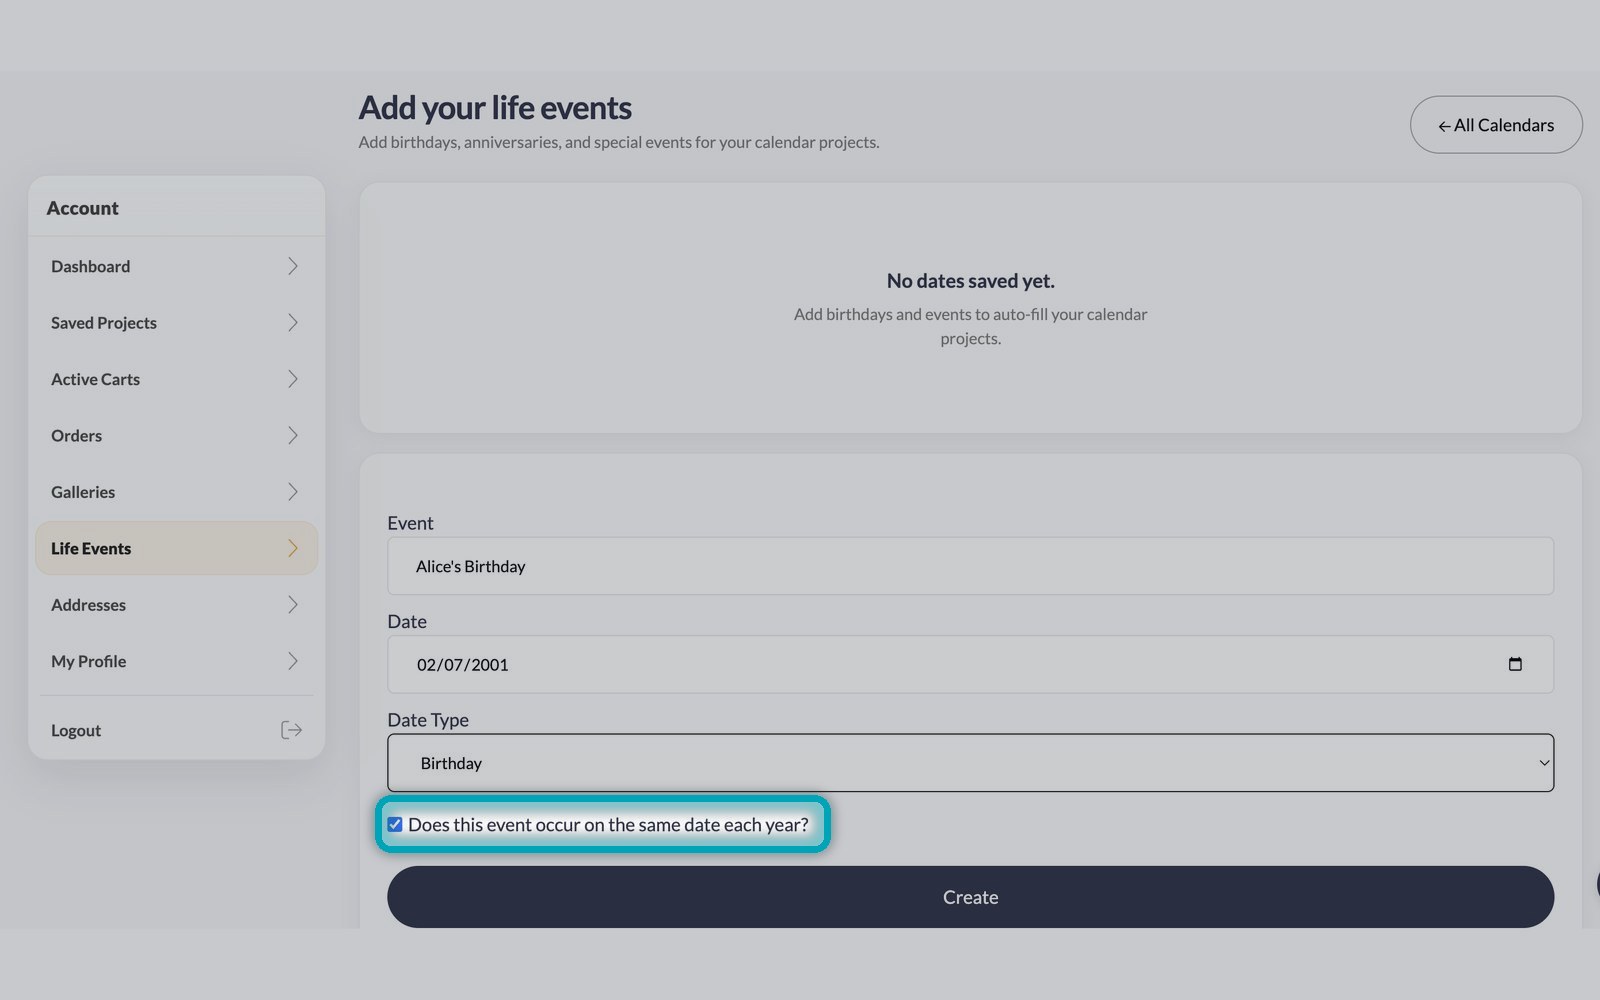Click the chevron beside Orders
The height and width of the screenshot is (1000, 1600).
(x=293, y=435)
